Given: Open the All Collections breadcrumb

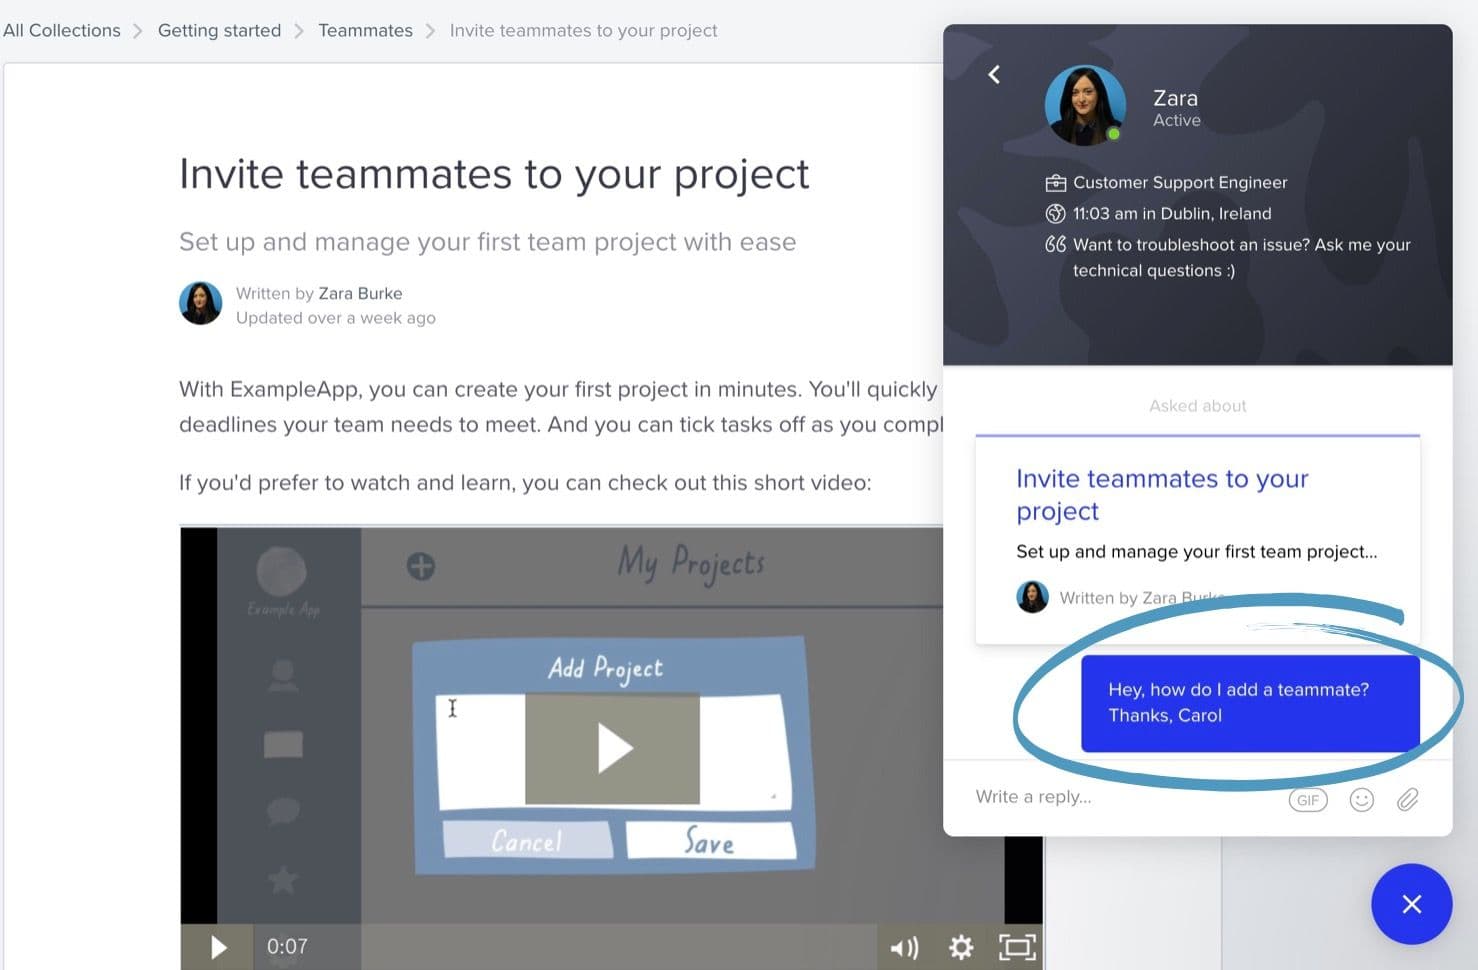Looking at the screenshot, I should (62, 31).
